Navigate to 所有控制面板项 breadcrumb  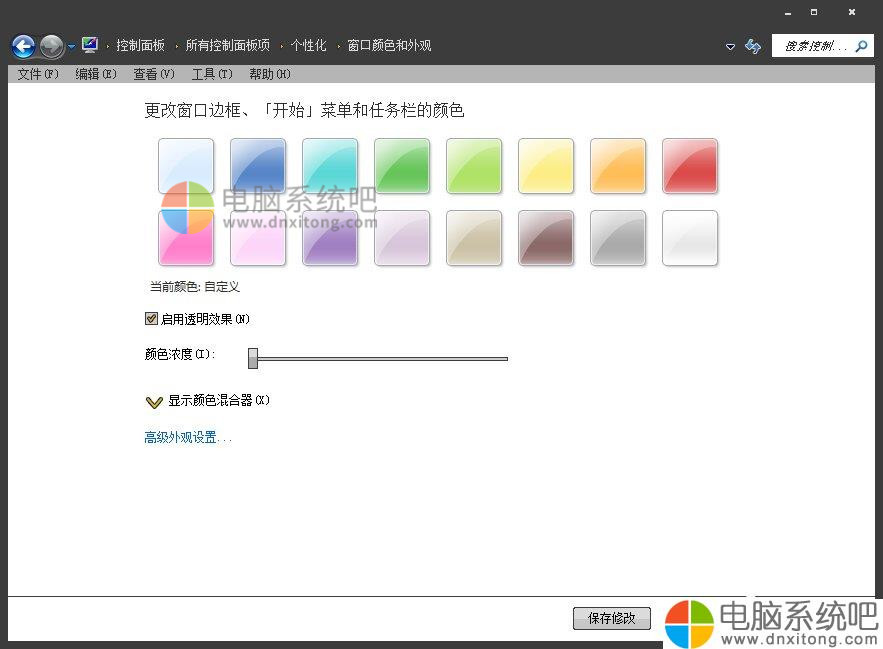[228, 45]
